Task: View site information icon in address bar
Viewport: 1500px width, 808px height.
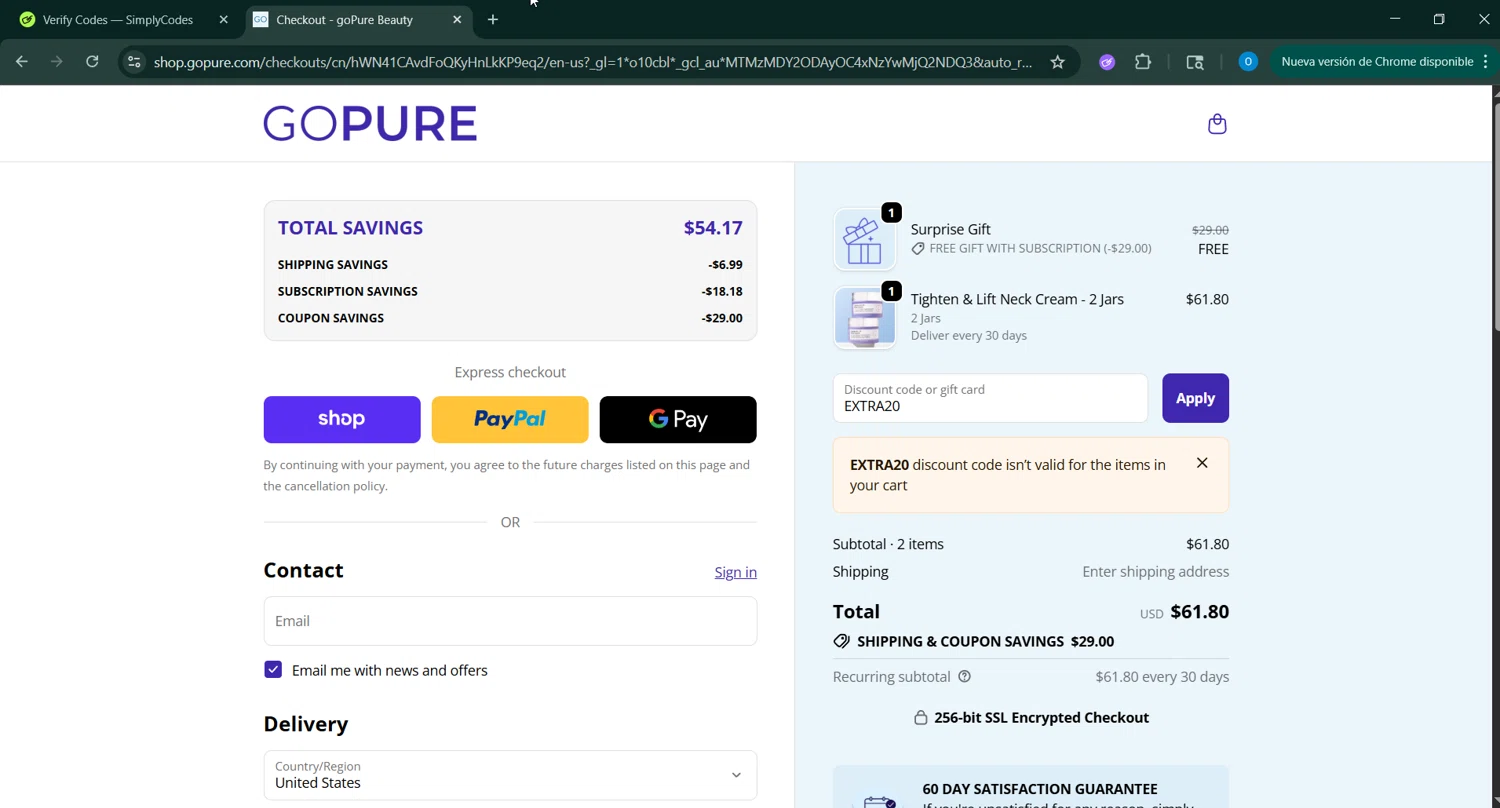Action: 134,62
